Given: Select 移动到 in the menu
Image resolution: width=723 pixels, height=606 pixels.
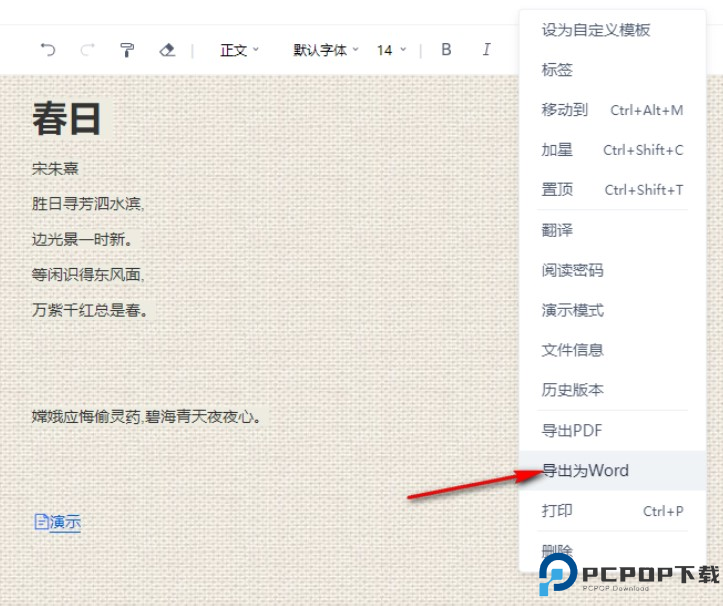Looking at the screenshot, I should point(612,110).
